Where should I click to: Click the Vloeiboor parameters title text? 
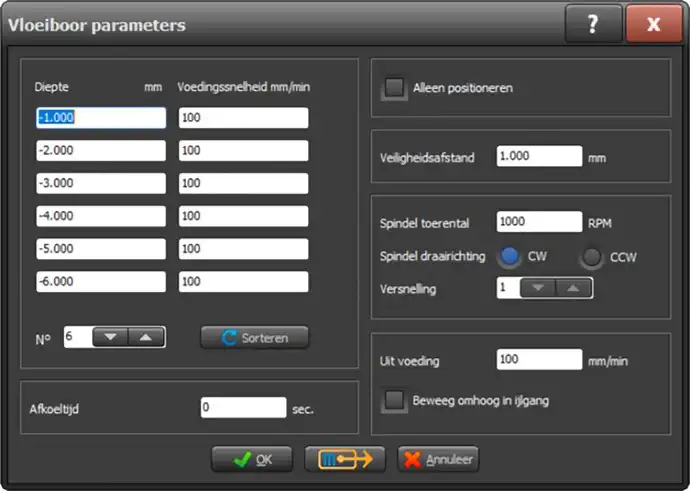click(97, 25)
